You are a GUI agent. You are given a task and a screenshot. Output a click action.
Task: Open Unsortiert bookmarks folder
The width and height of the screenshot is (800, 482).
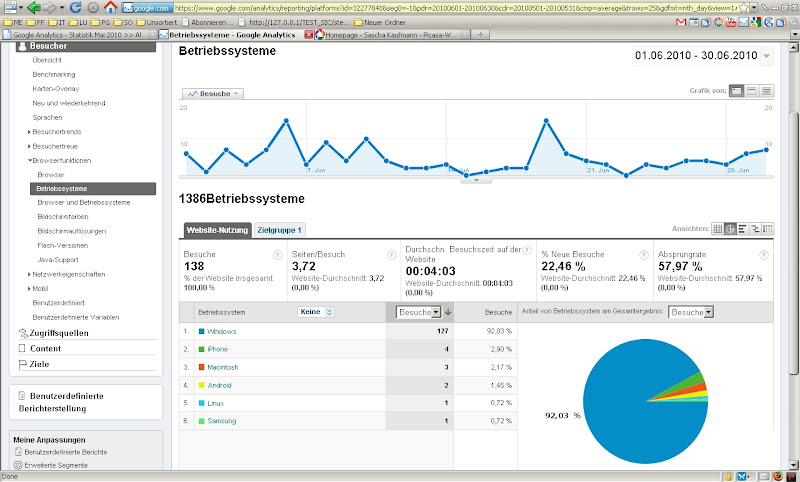(157, 22)
